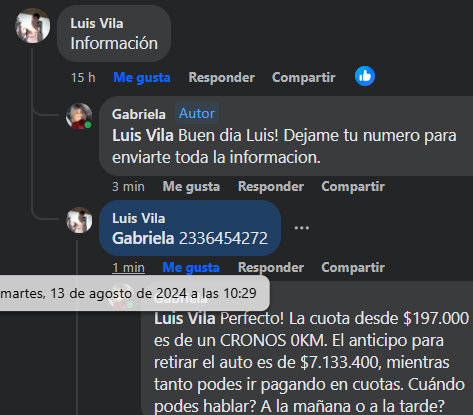Open Gabriela's avatar with green online dot
Image resolution: width=473 pixels, height=415 pixels.
click(x=79, y=116)
